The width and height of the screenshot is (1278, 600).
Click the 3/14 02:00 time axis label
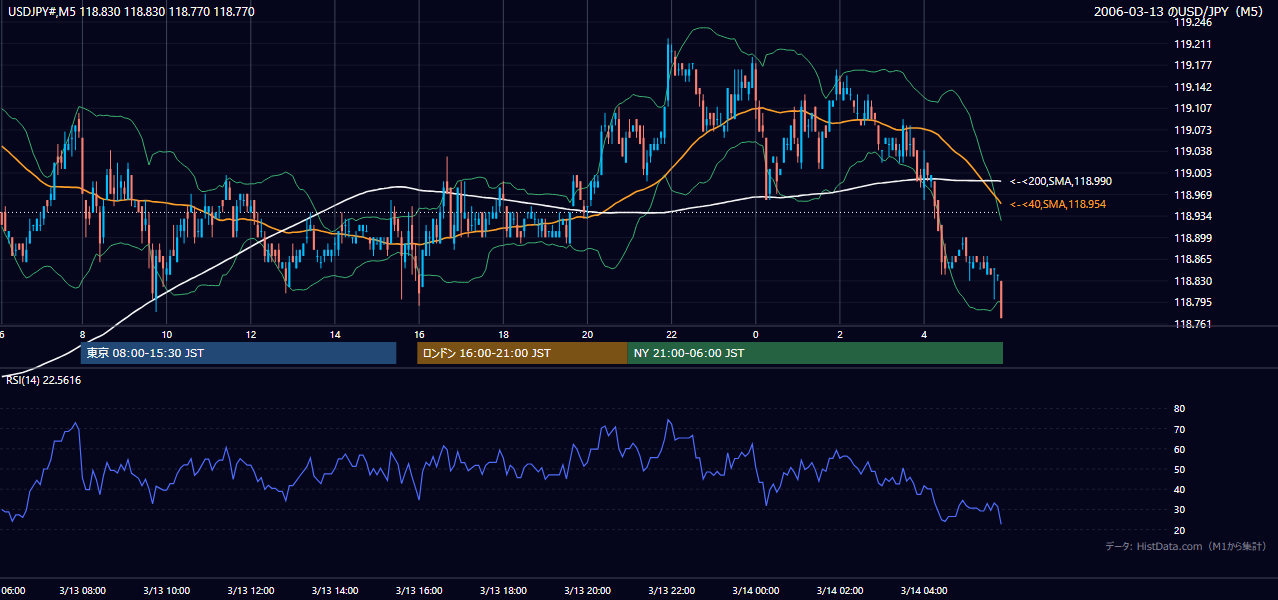click(x=840, y=590)
